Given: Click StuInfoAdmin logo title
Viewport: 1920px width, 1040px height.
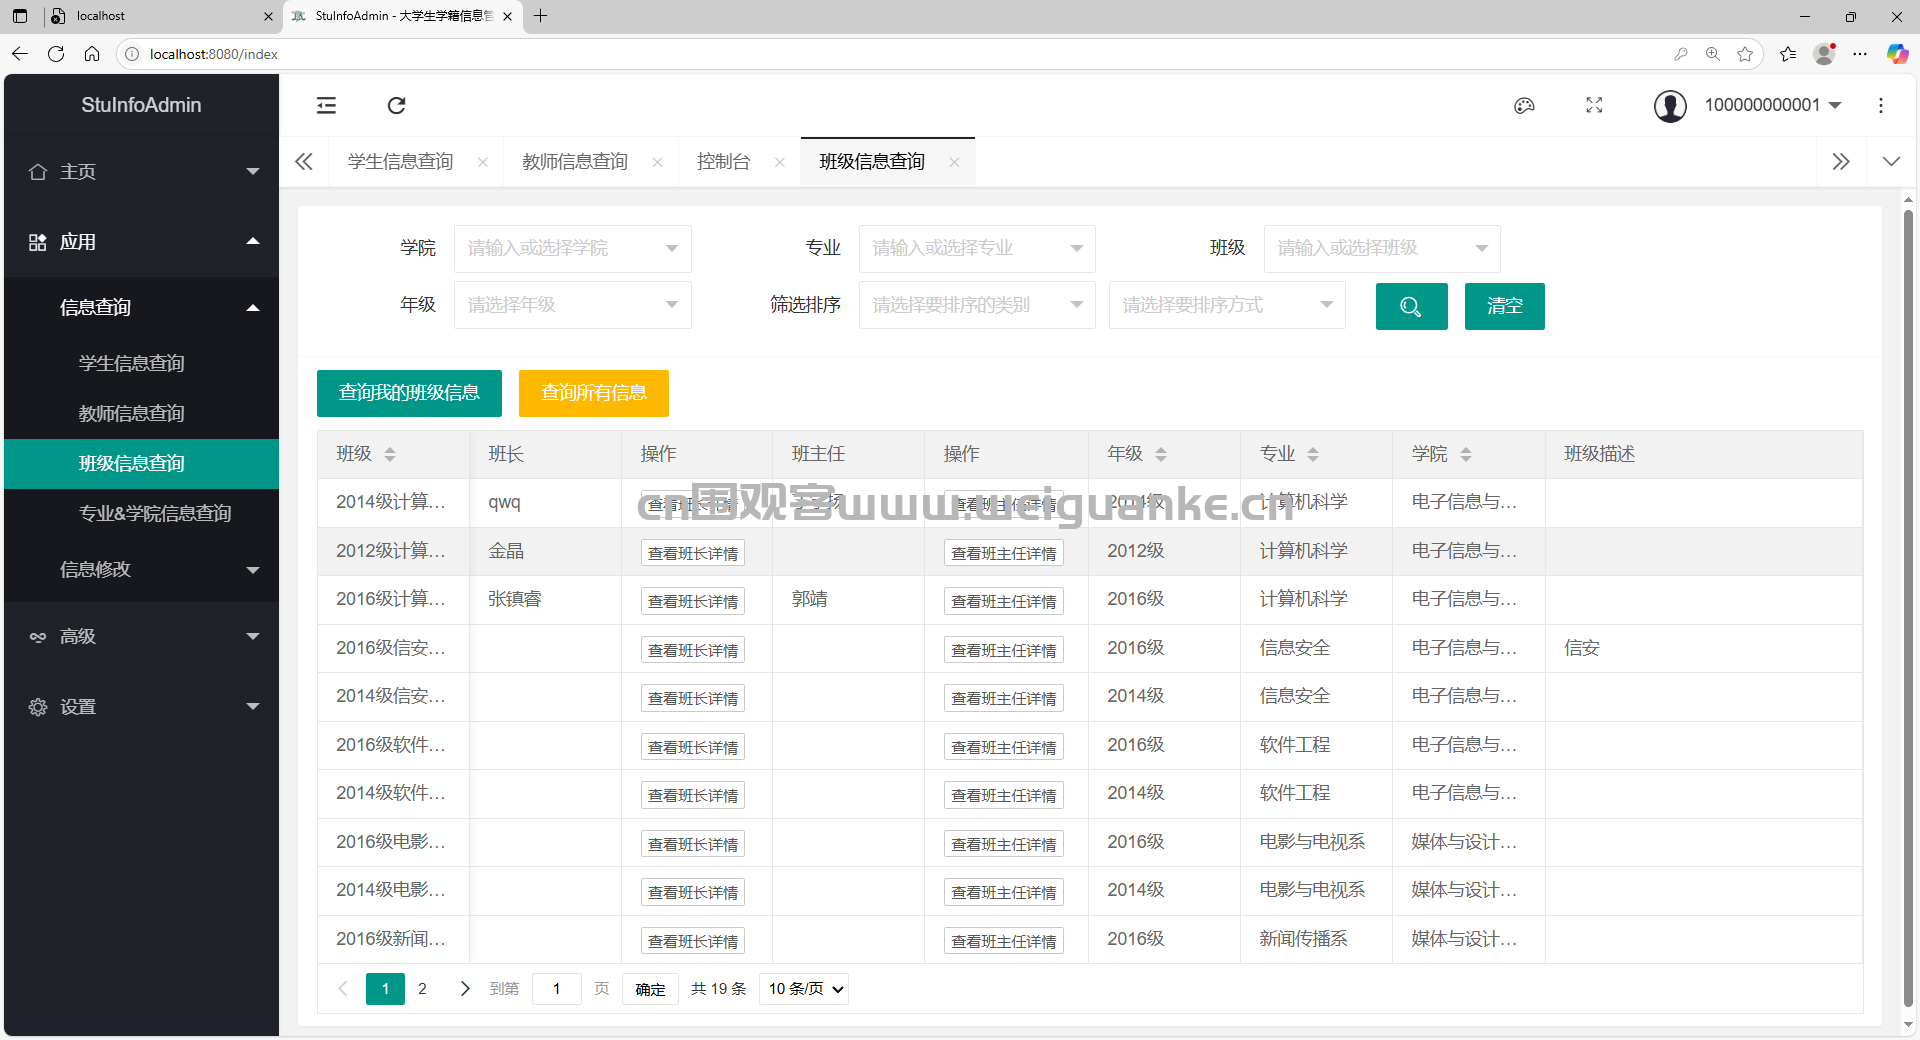Looking at the screenshot, I should click(x=141, y=105).
